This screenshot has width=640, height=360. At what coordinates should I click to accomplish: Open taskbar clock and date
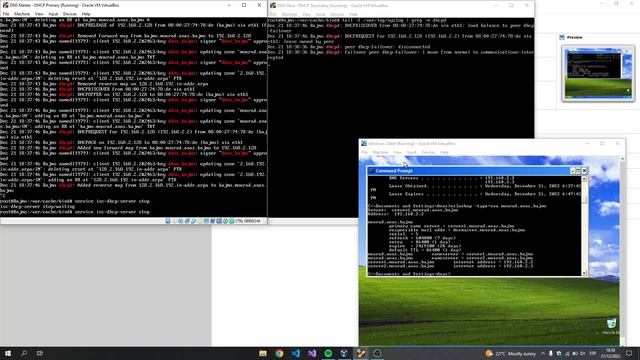pyautogui.click(x=611, y=353)
